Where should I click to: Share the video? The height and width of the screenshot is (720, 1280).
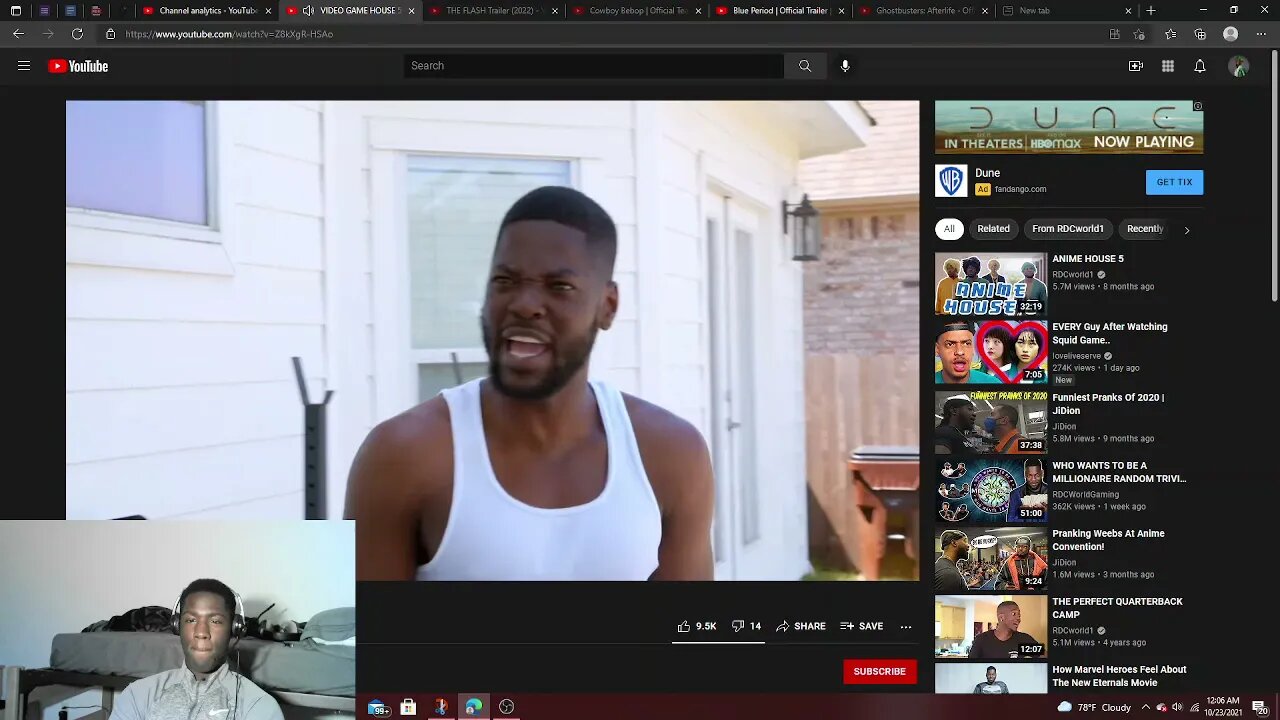pyautogui.click(x=801, y=626)
